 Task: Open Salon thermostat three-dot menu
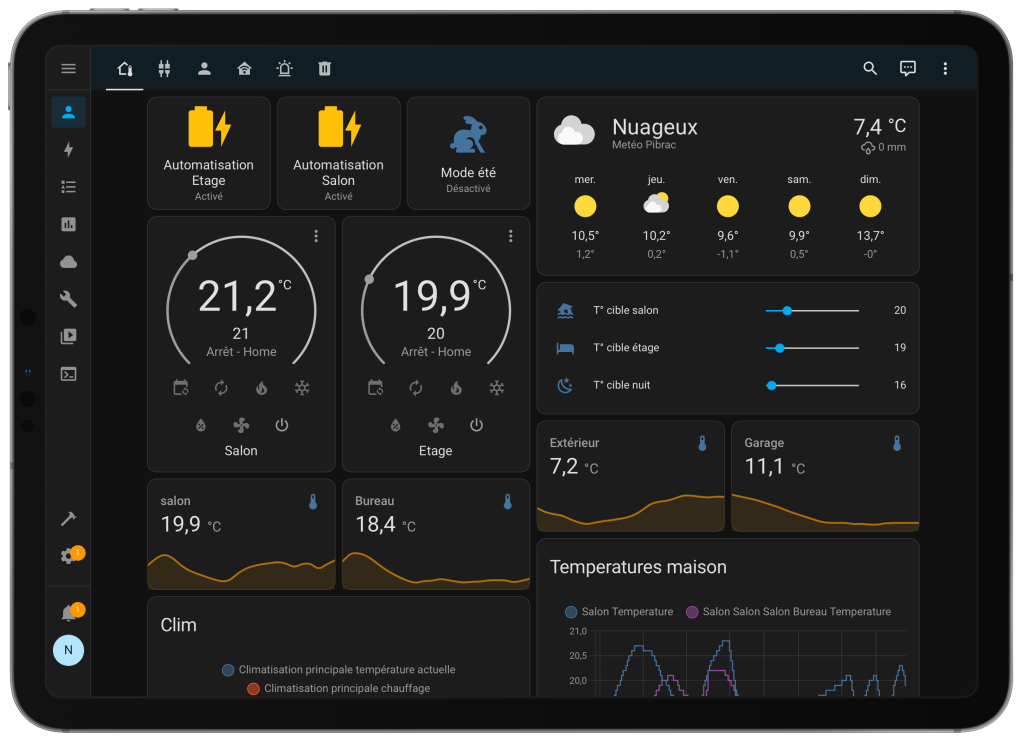(x=316, y=236)
